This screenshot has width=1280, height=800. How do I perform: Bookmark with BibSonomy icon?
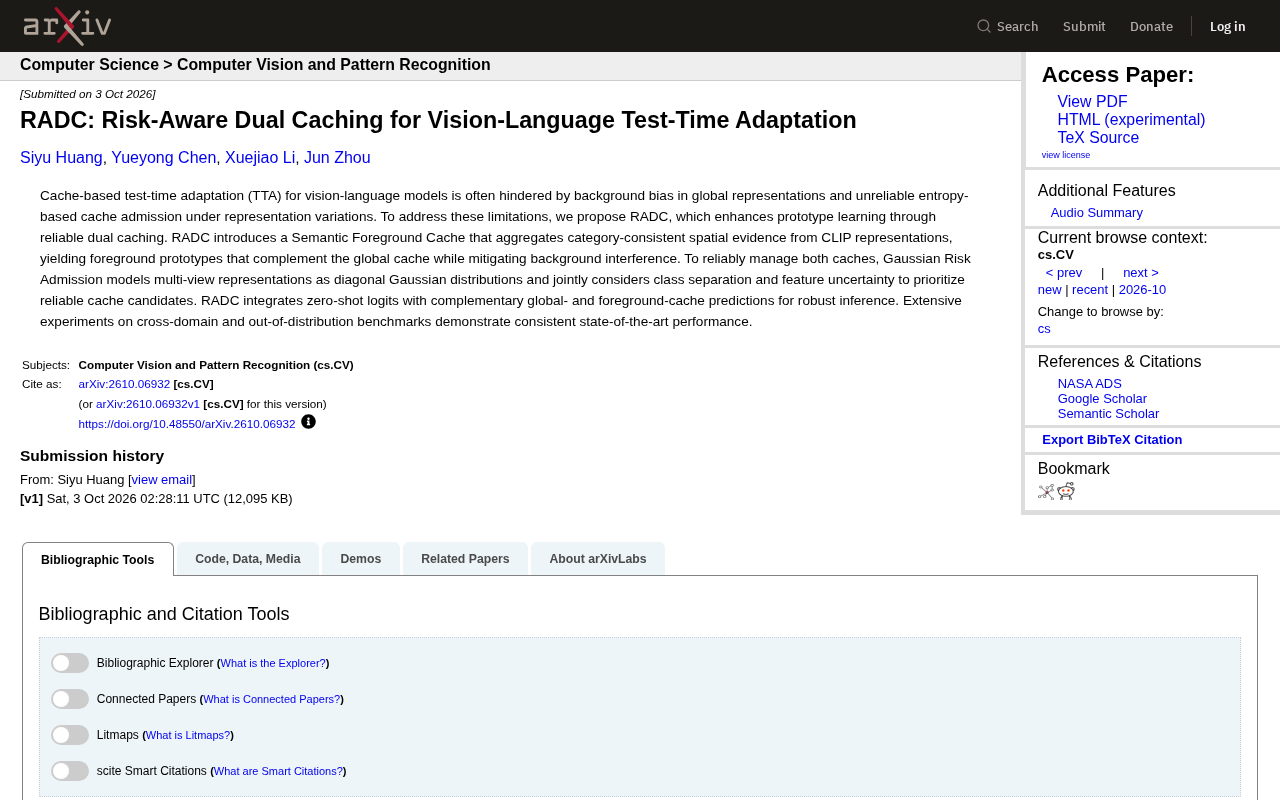click(x=1046, y=491)
